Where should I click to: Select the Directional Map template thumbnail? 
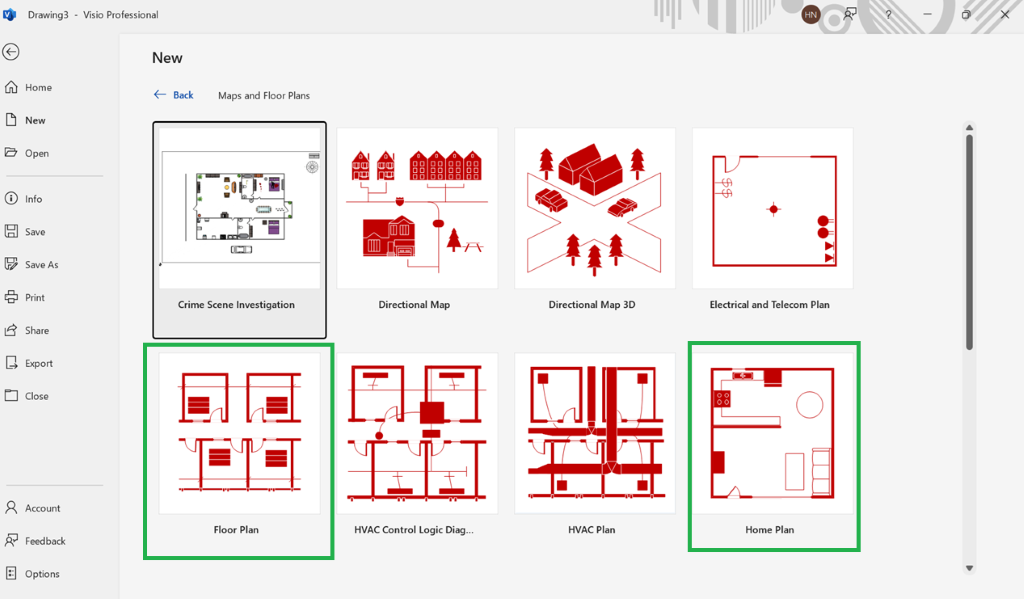pyautogui.click(x=417, y=208)
